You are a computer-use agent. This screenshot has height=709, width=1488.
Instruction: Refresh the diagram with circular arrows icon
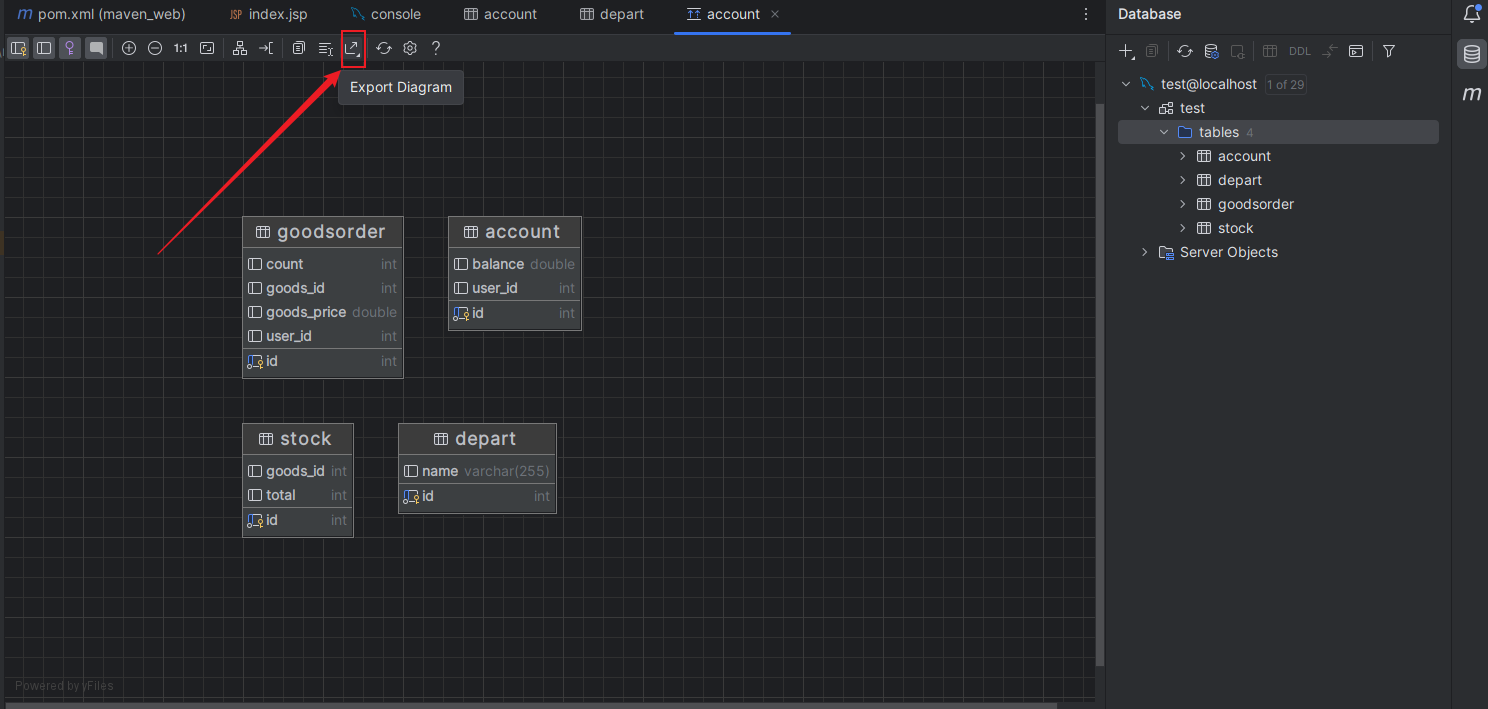[384, 48]
